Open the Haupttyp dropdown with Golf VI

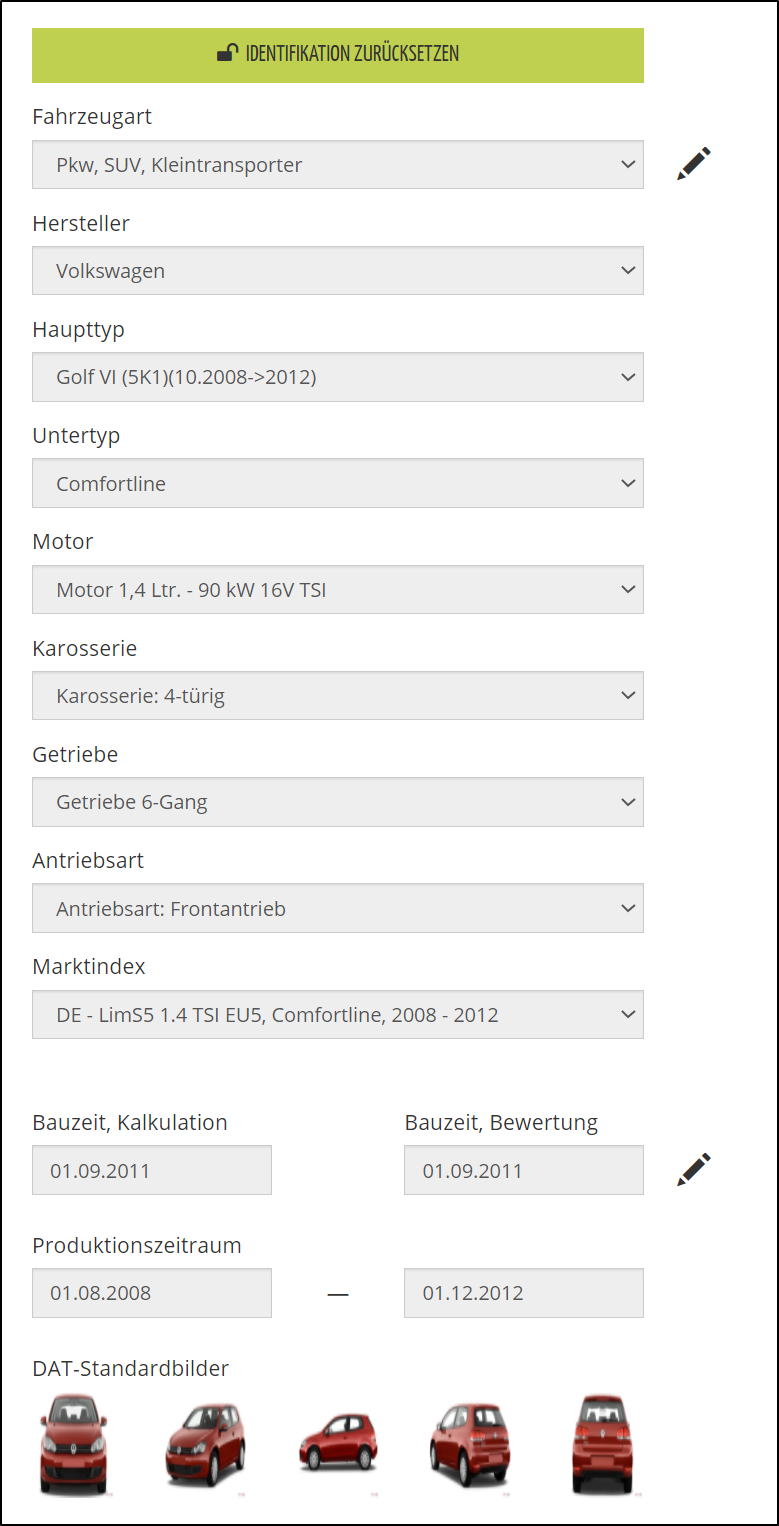338,377
